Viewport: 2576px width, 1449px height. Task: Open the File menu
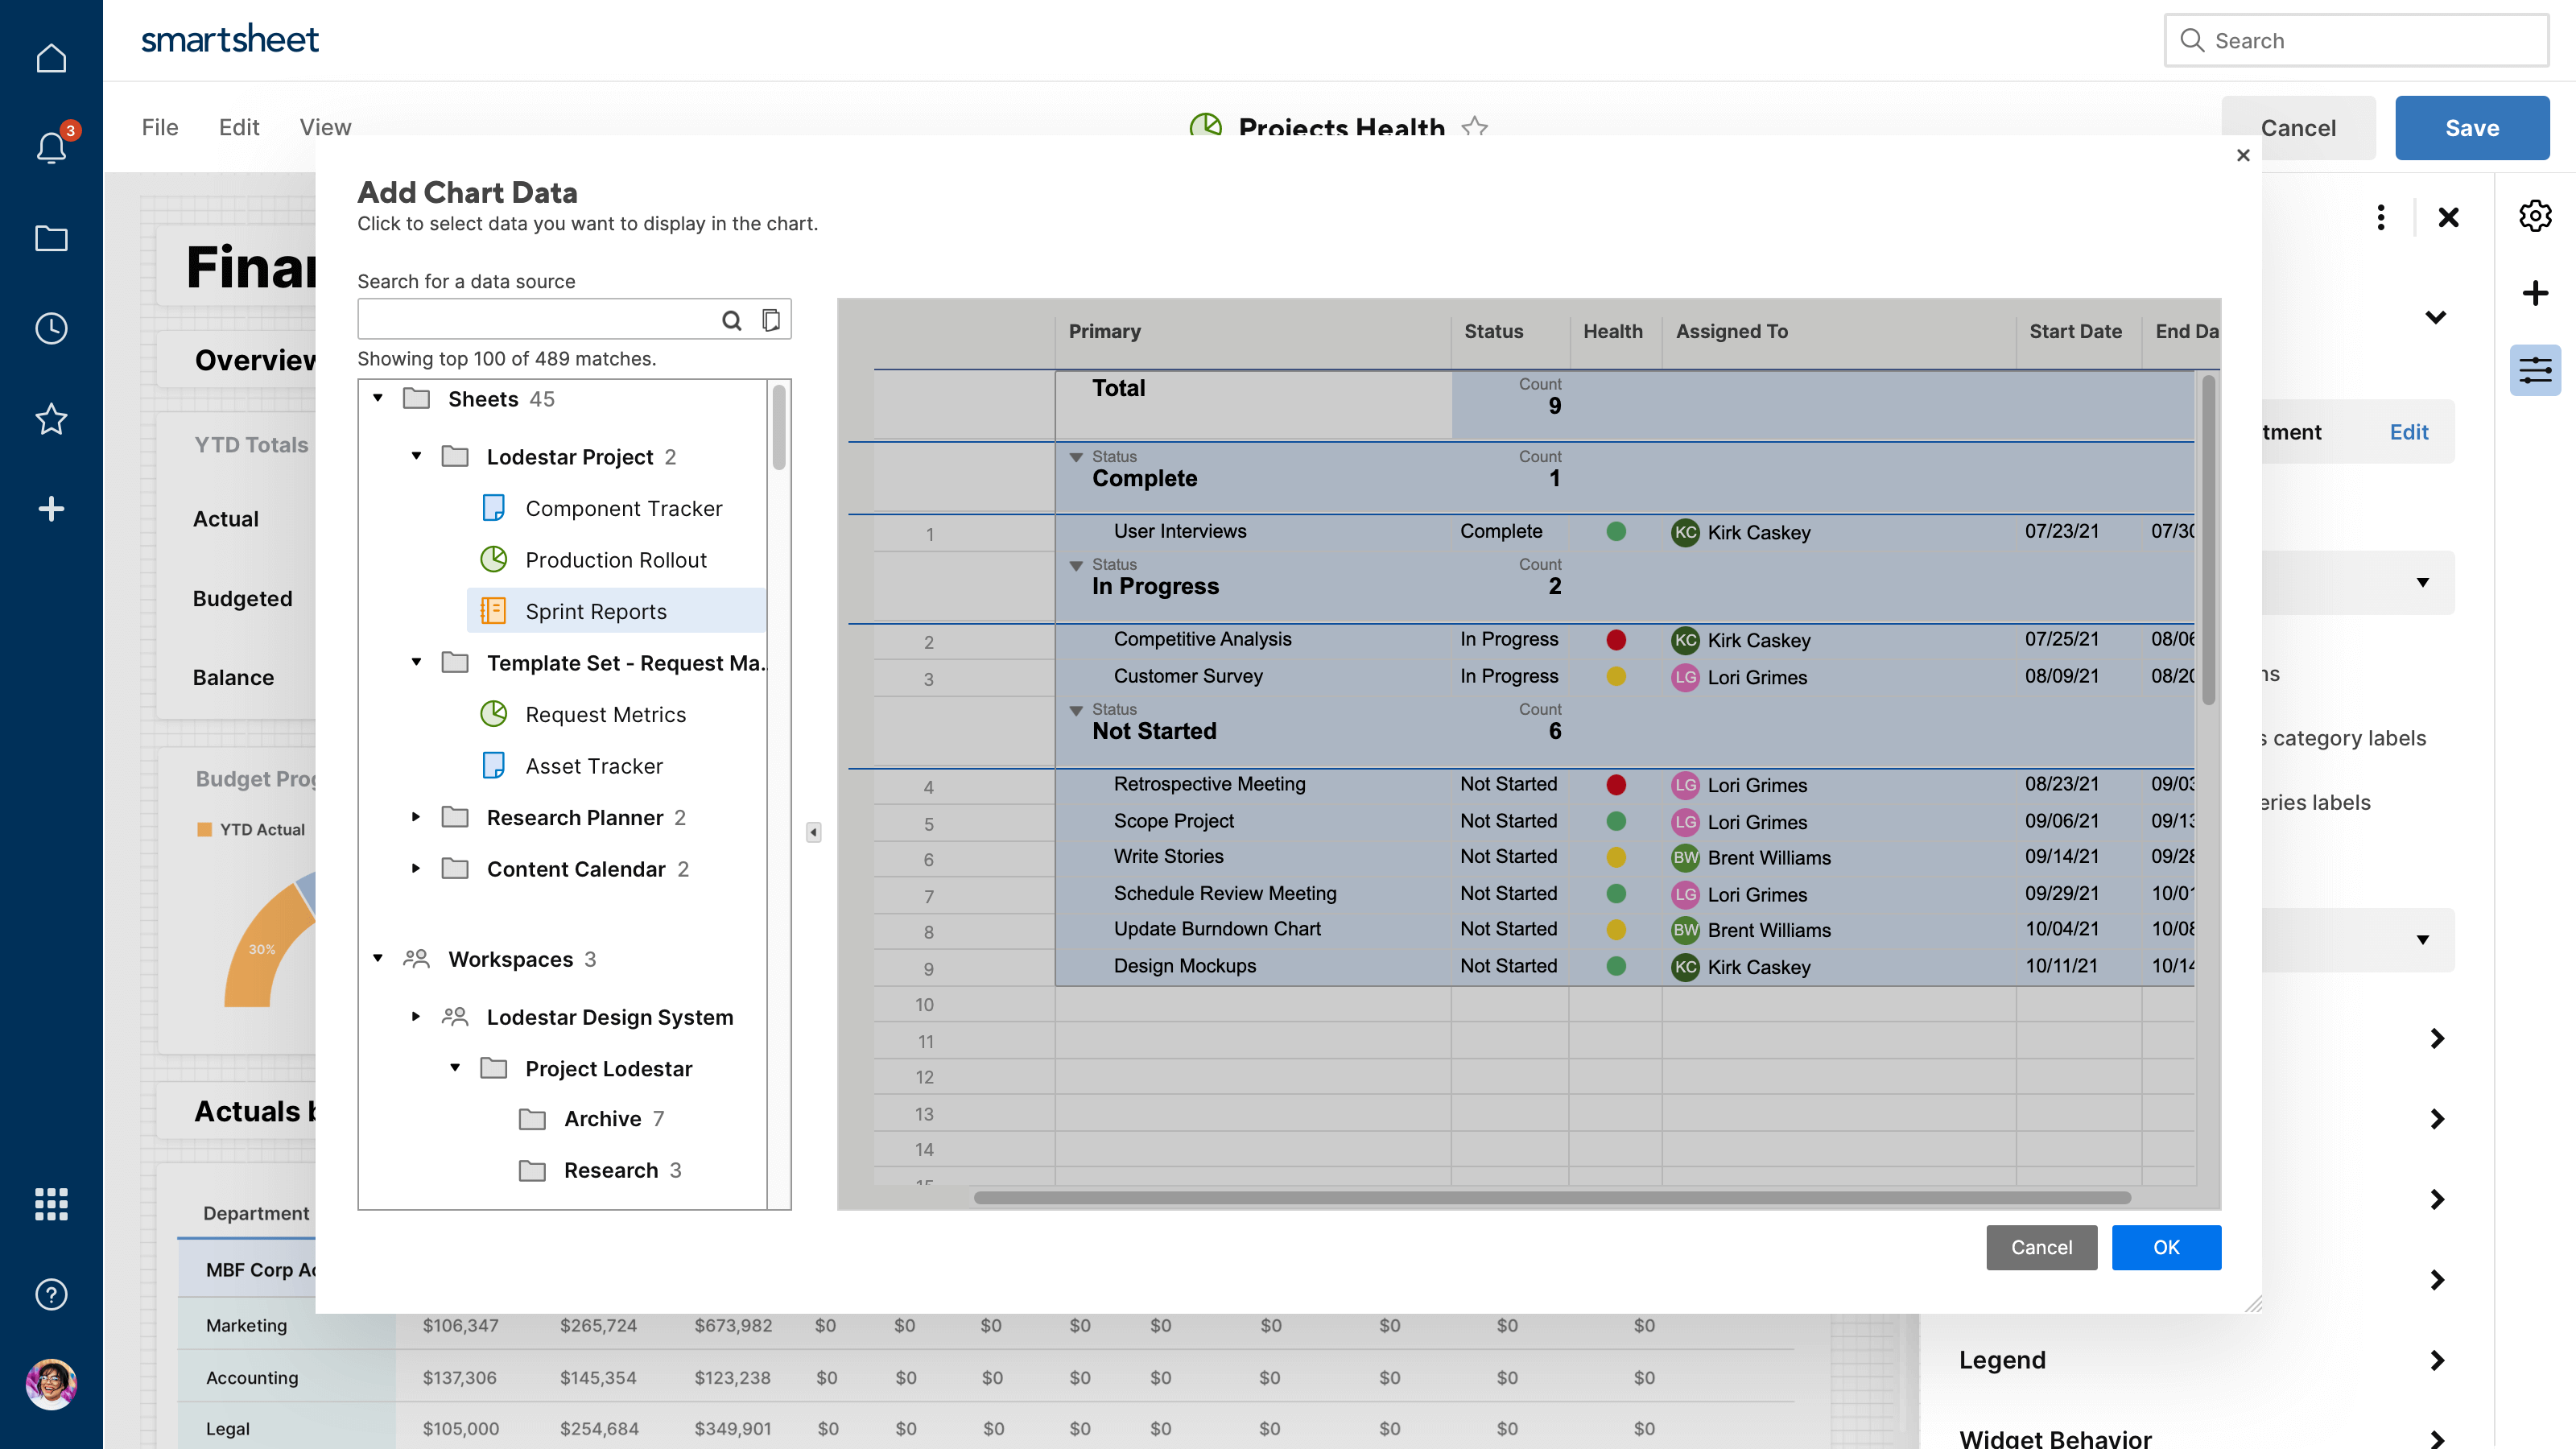[x=160, y=127]
